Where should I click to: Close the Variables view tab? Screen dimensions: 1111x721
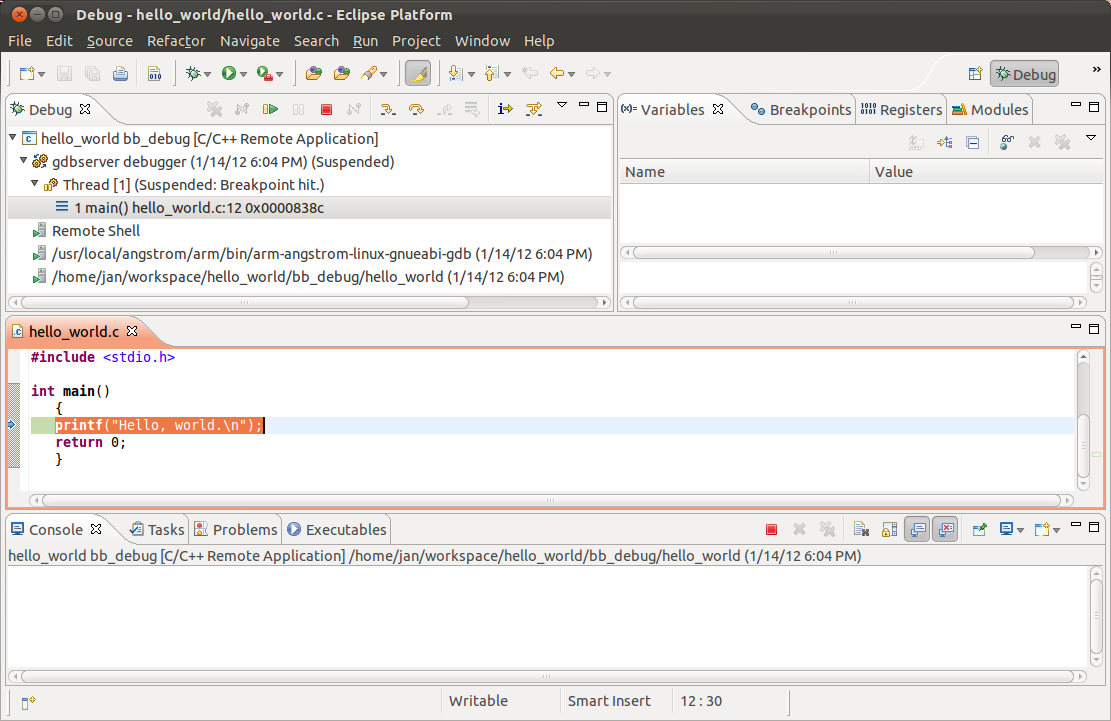pos(718,109)
